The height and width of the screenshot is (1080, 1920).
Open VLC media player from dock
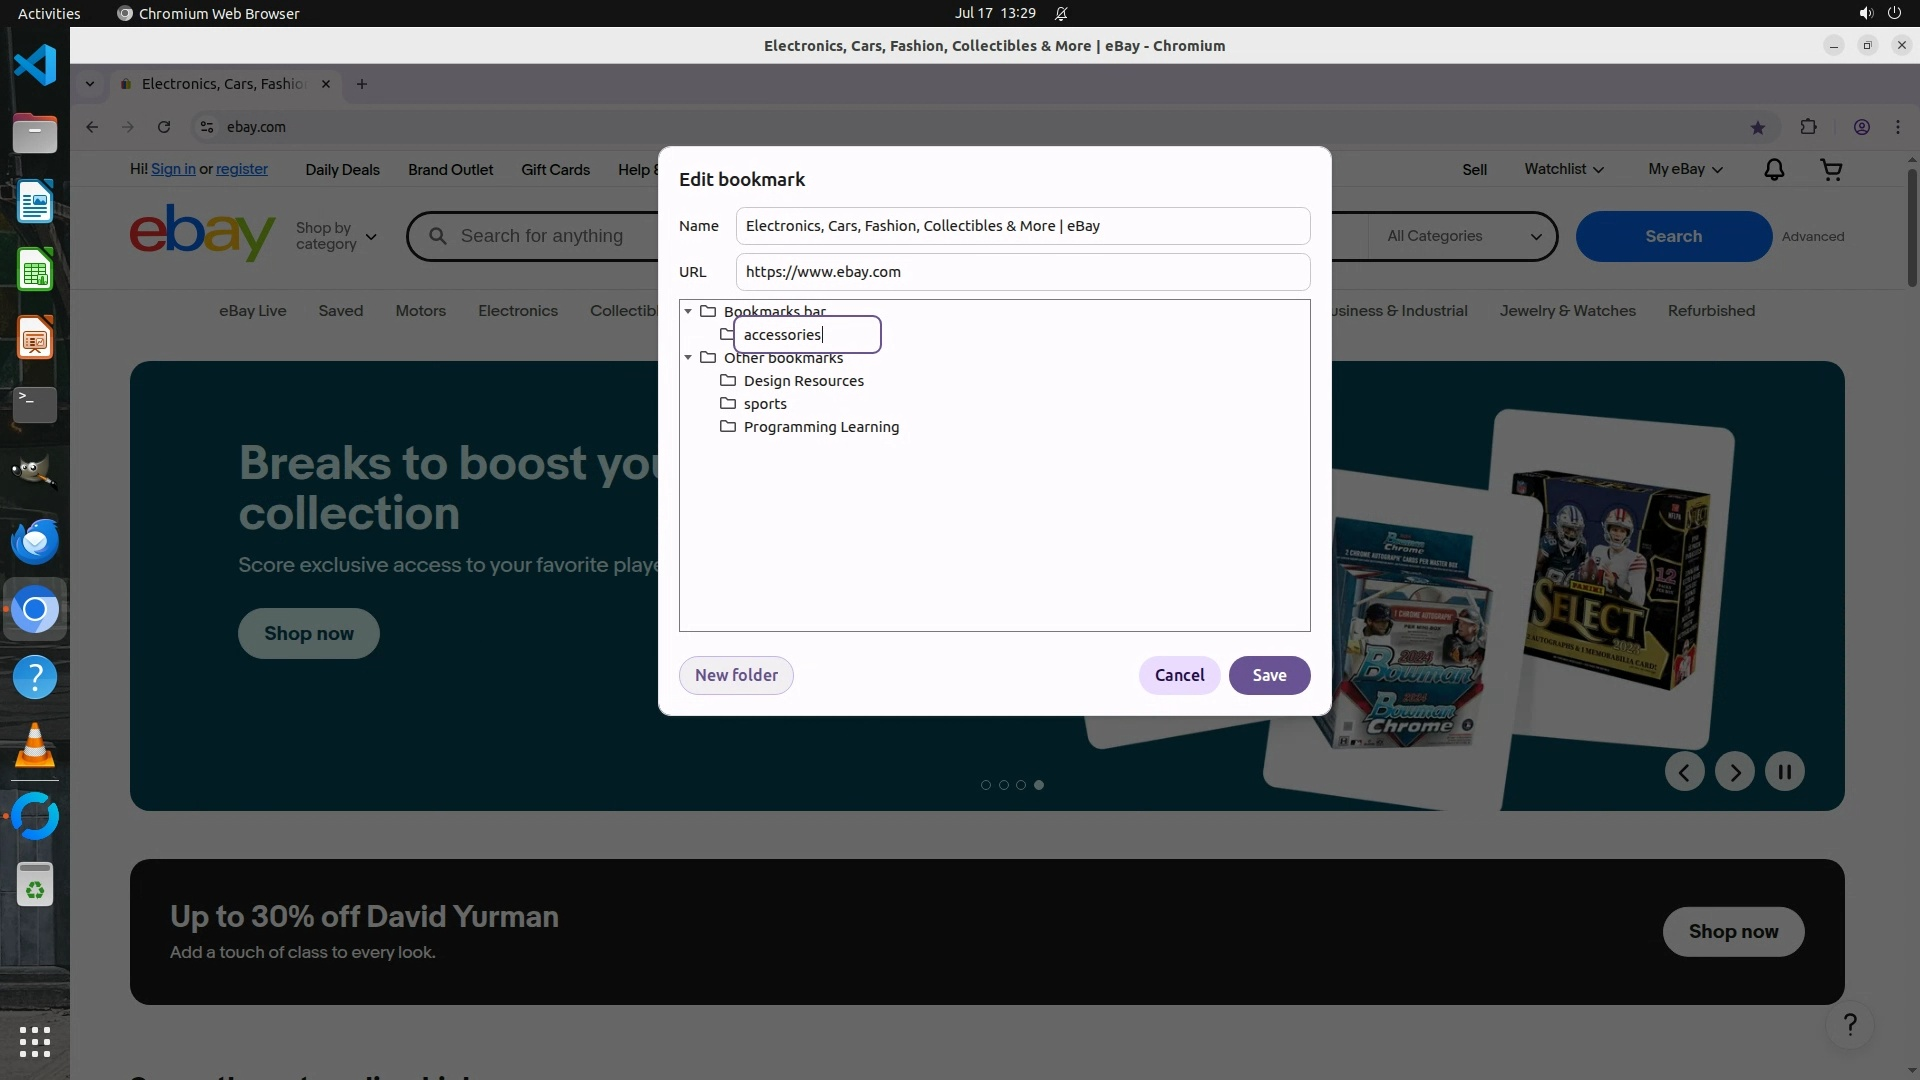point(35,746)
